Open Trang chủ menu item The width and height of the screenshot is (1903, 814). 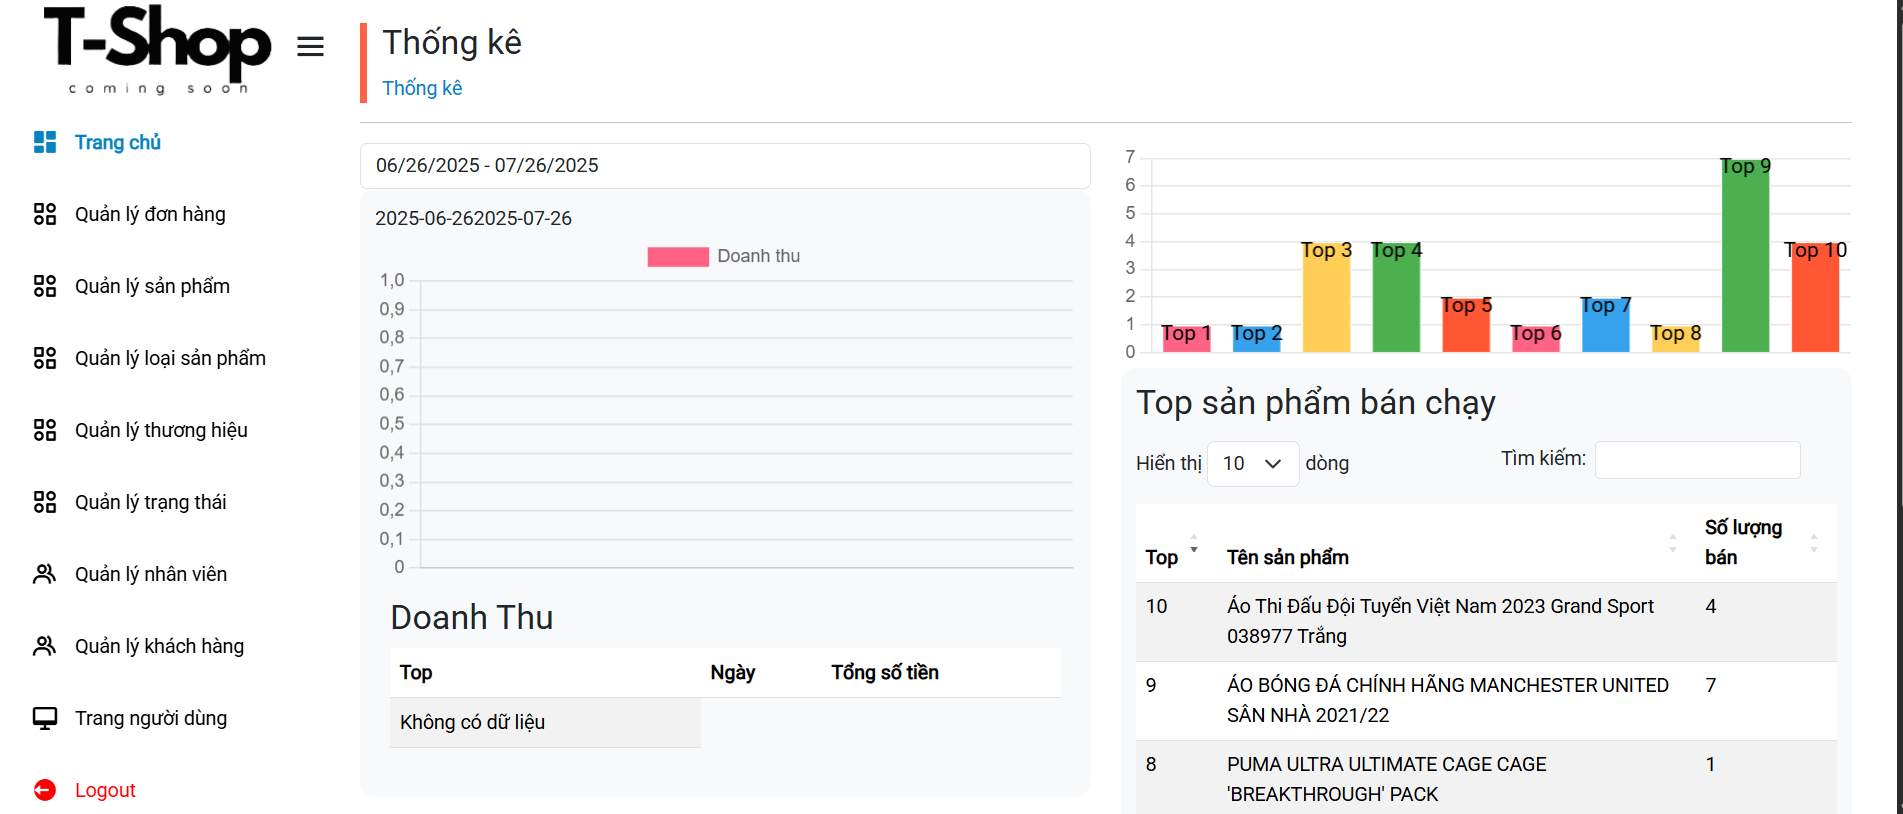tap(118, 142)
